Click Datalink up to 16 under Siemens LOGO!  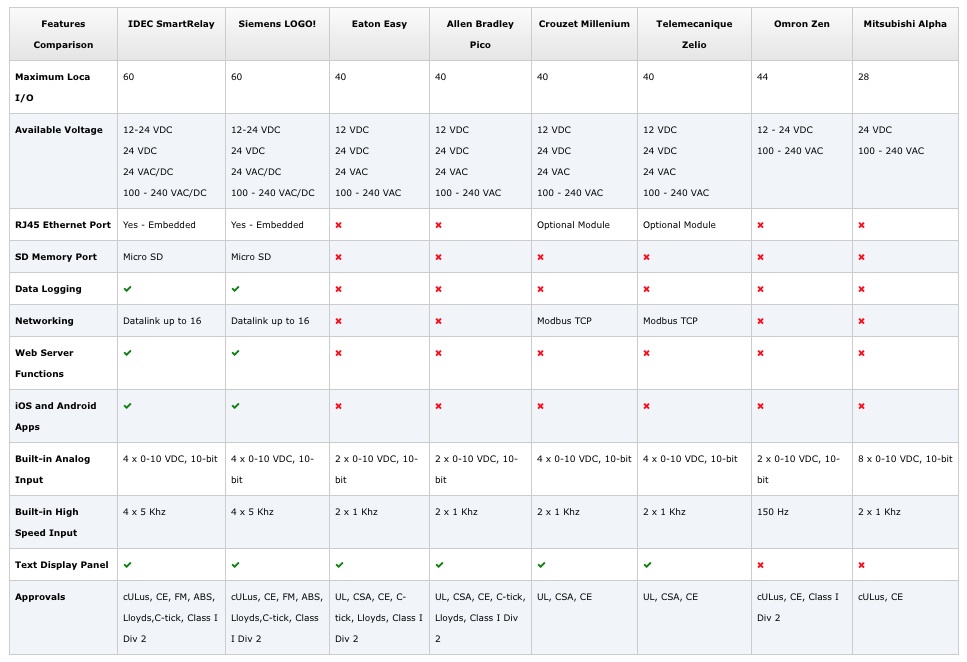pyautogui.click(x=270, y=321)
